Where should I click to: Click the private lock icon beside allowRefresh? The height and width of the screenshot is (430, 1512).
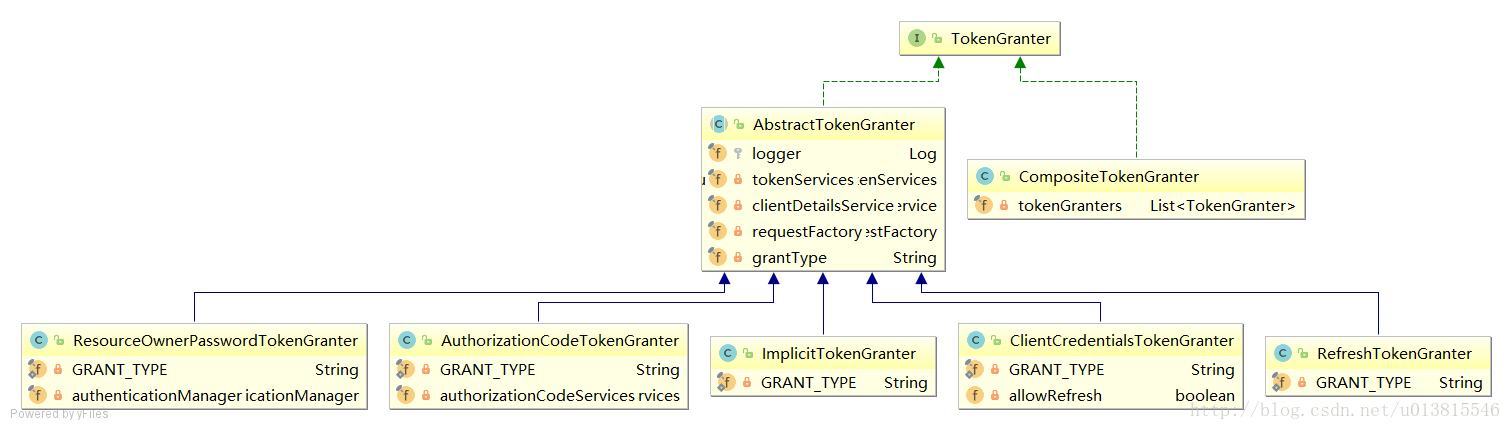(995, 396)
